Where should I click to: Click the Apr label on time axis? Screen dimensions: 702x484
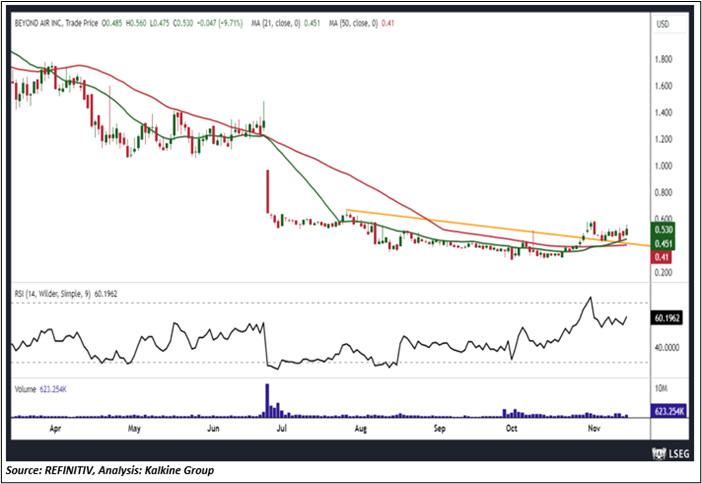point(55,428)
